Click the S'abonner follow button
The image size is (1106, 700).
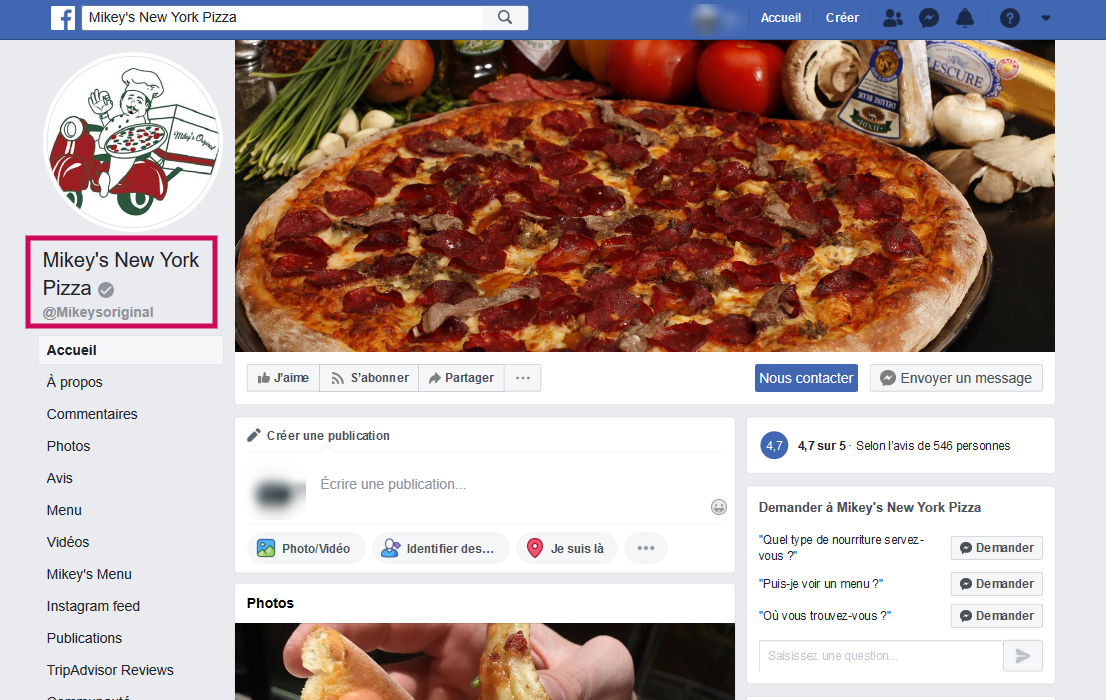click(370, 378)
